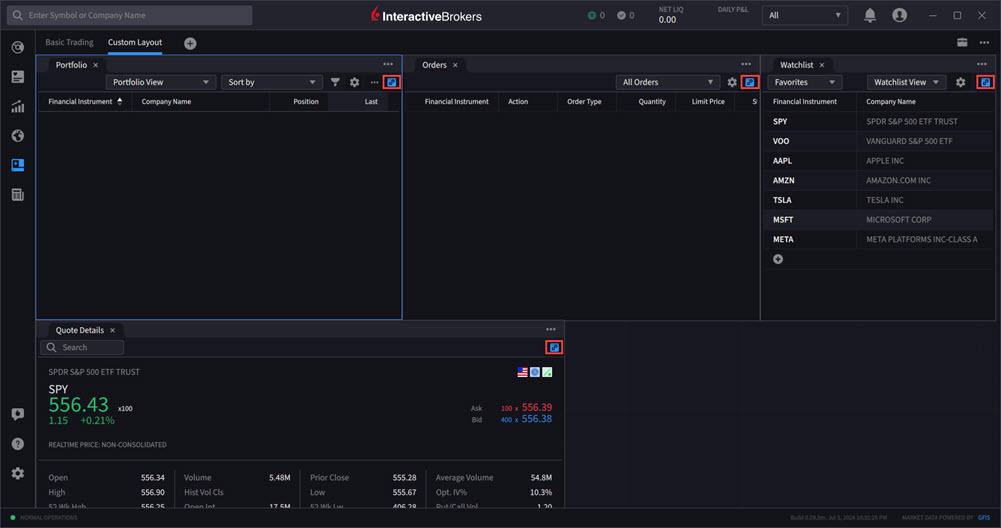Open Orders panel three-dot menu

coord(746,64)
